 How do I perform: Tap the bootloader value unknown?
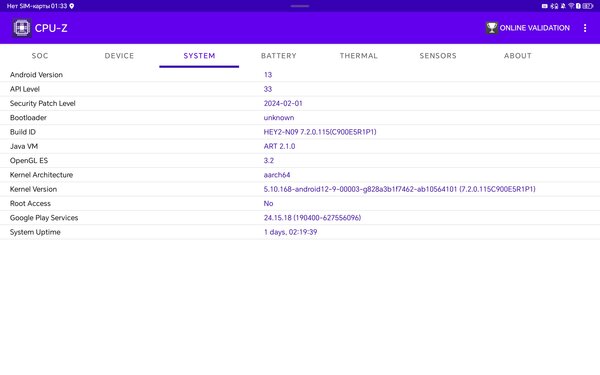[x=279, y=118]
